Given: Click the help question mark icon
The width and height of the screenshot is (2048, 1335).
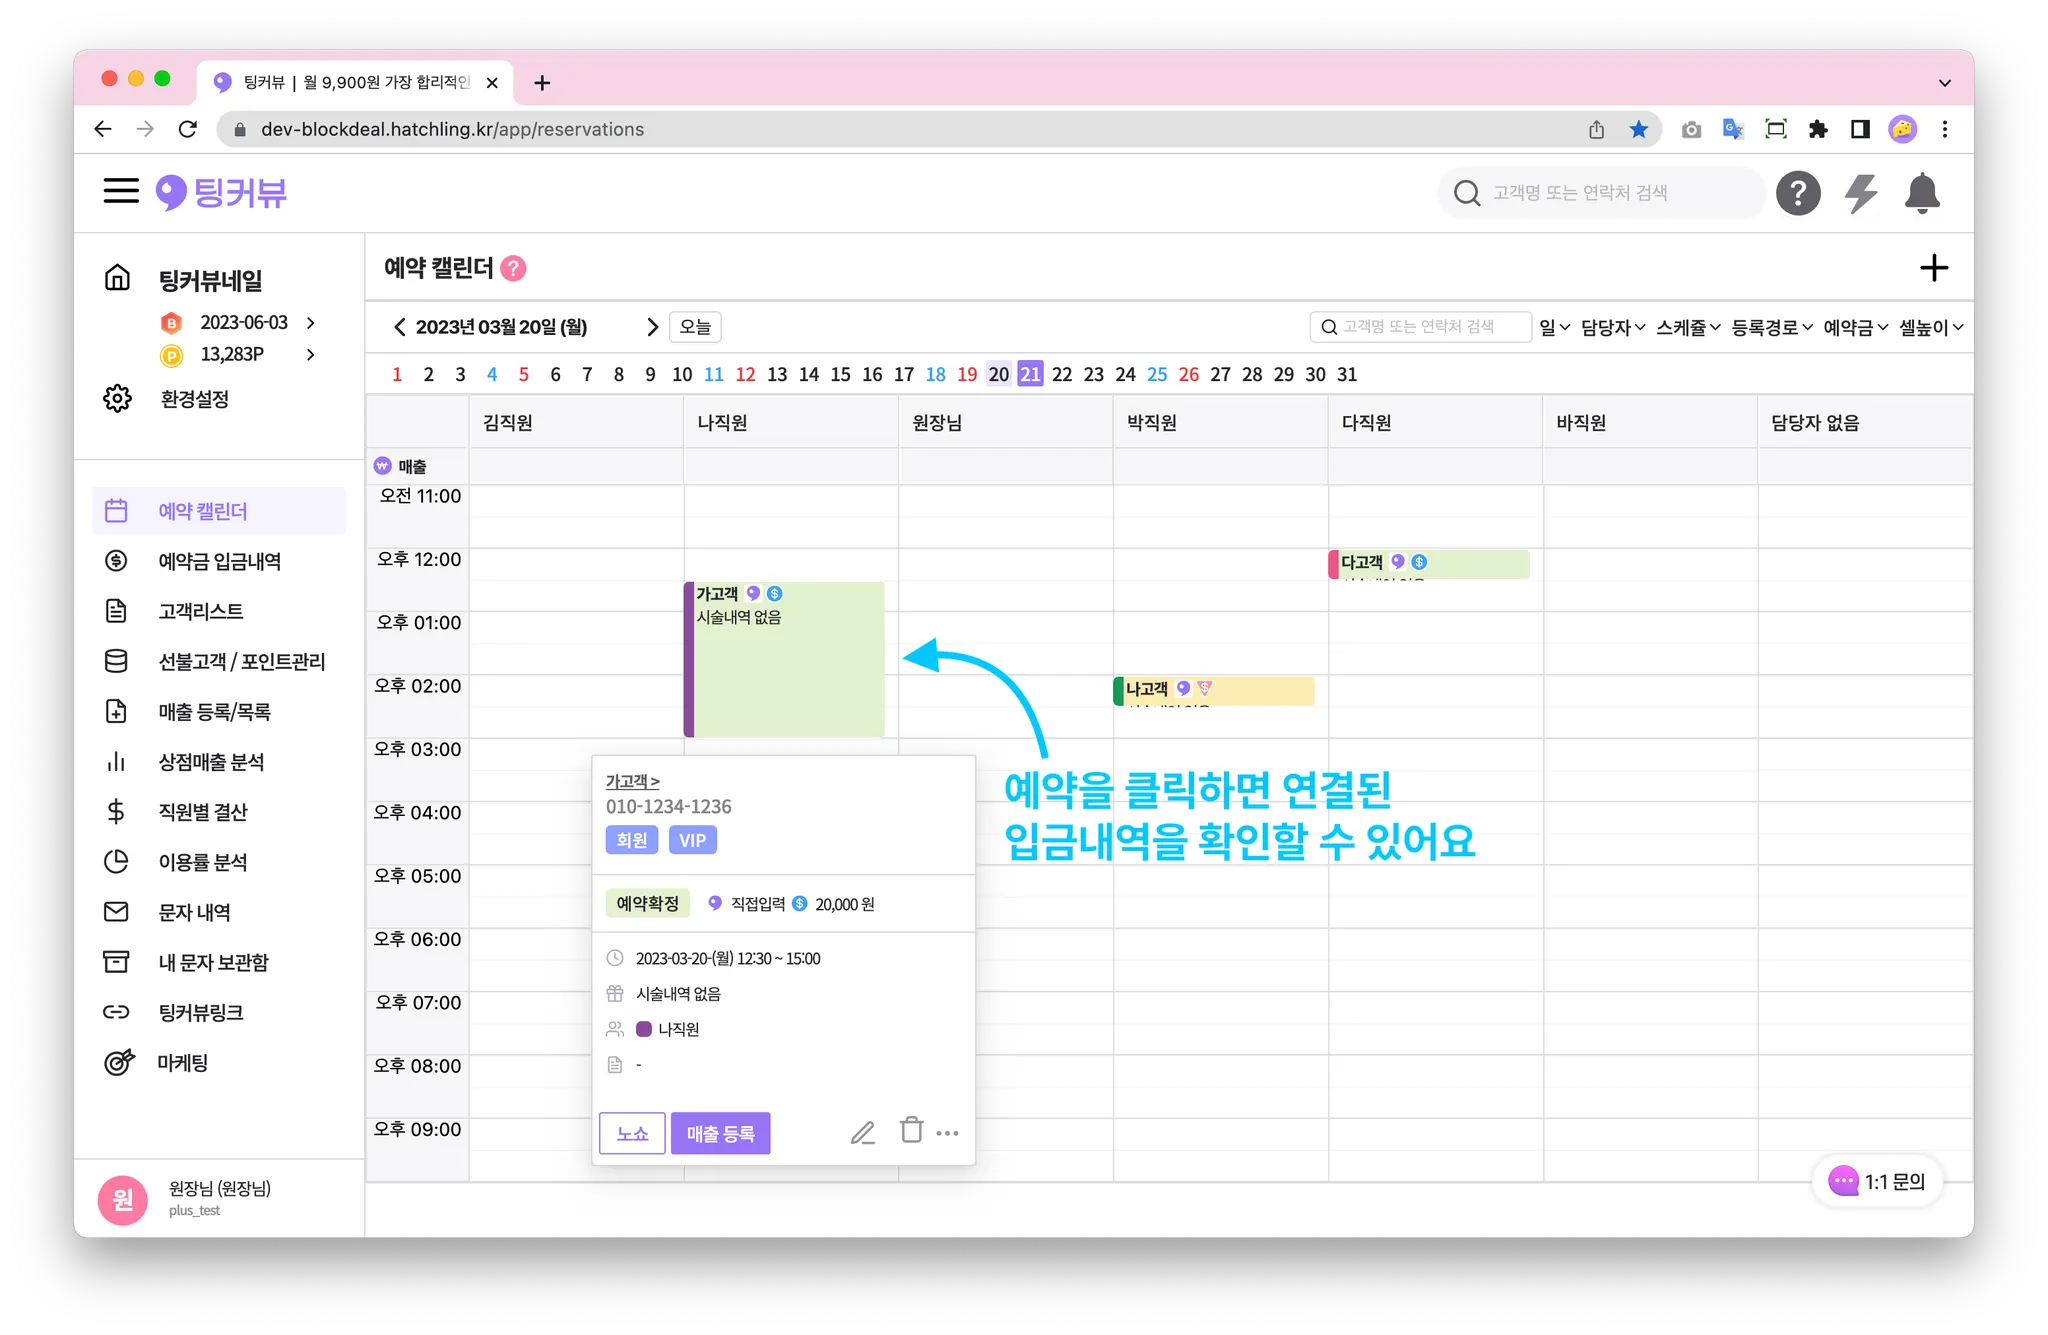Looking at the screenshot, I should [1797, 193].
